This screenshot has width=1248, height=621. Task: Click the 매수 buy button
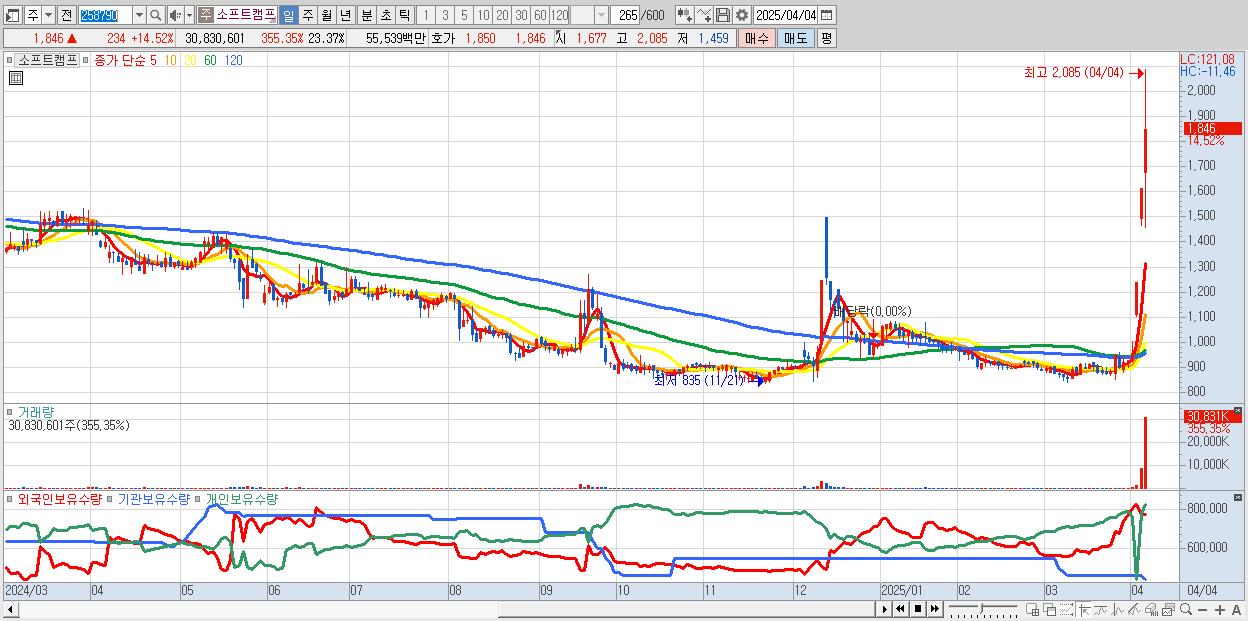pos(757,38)
